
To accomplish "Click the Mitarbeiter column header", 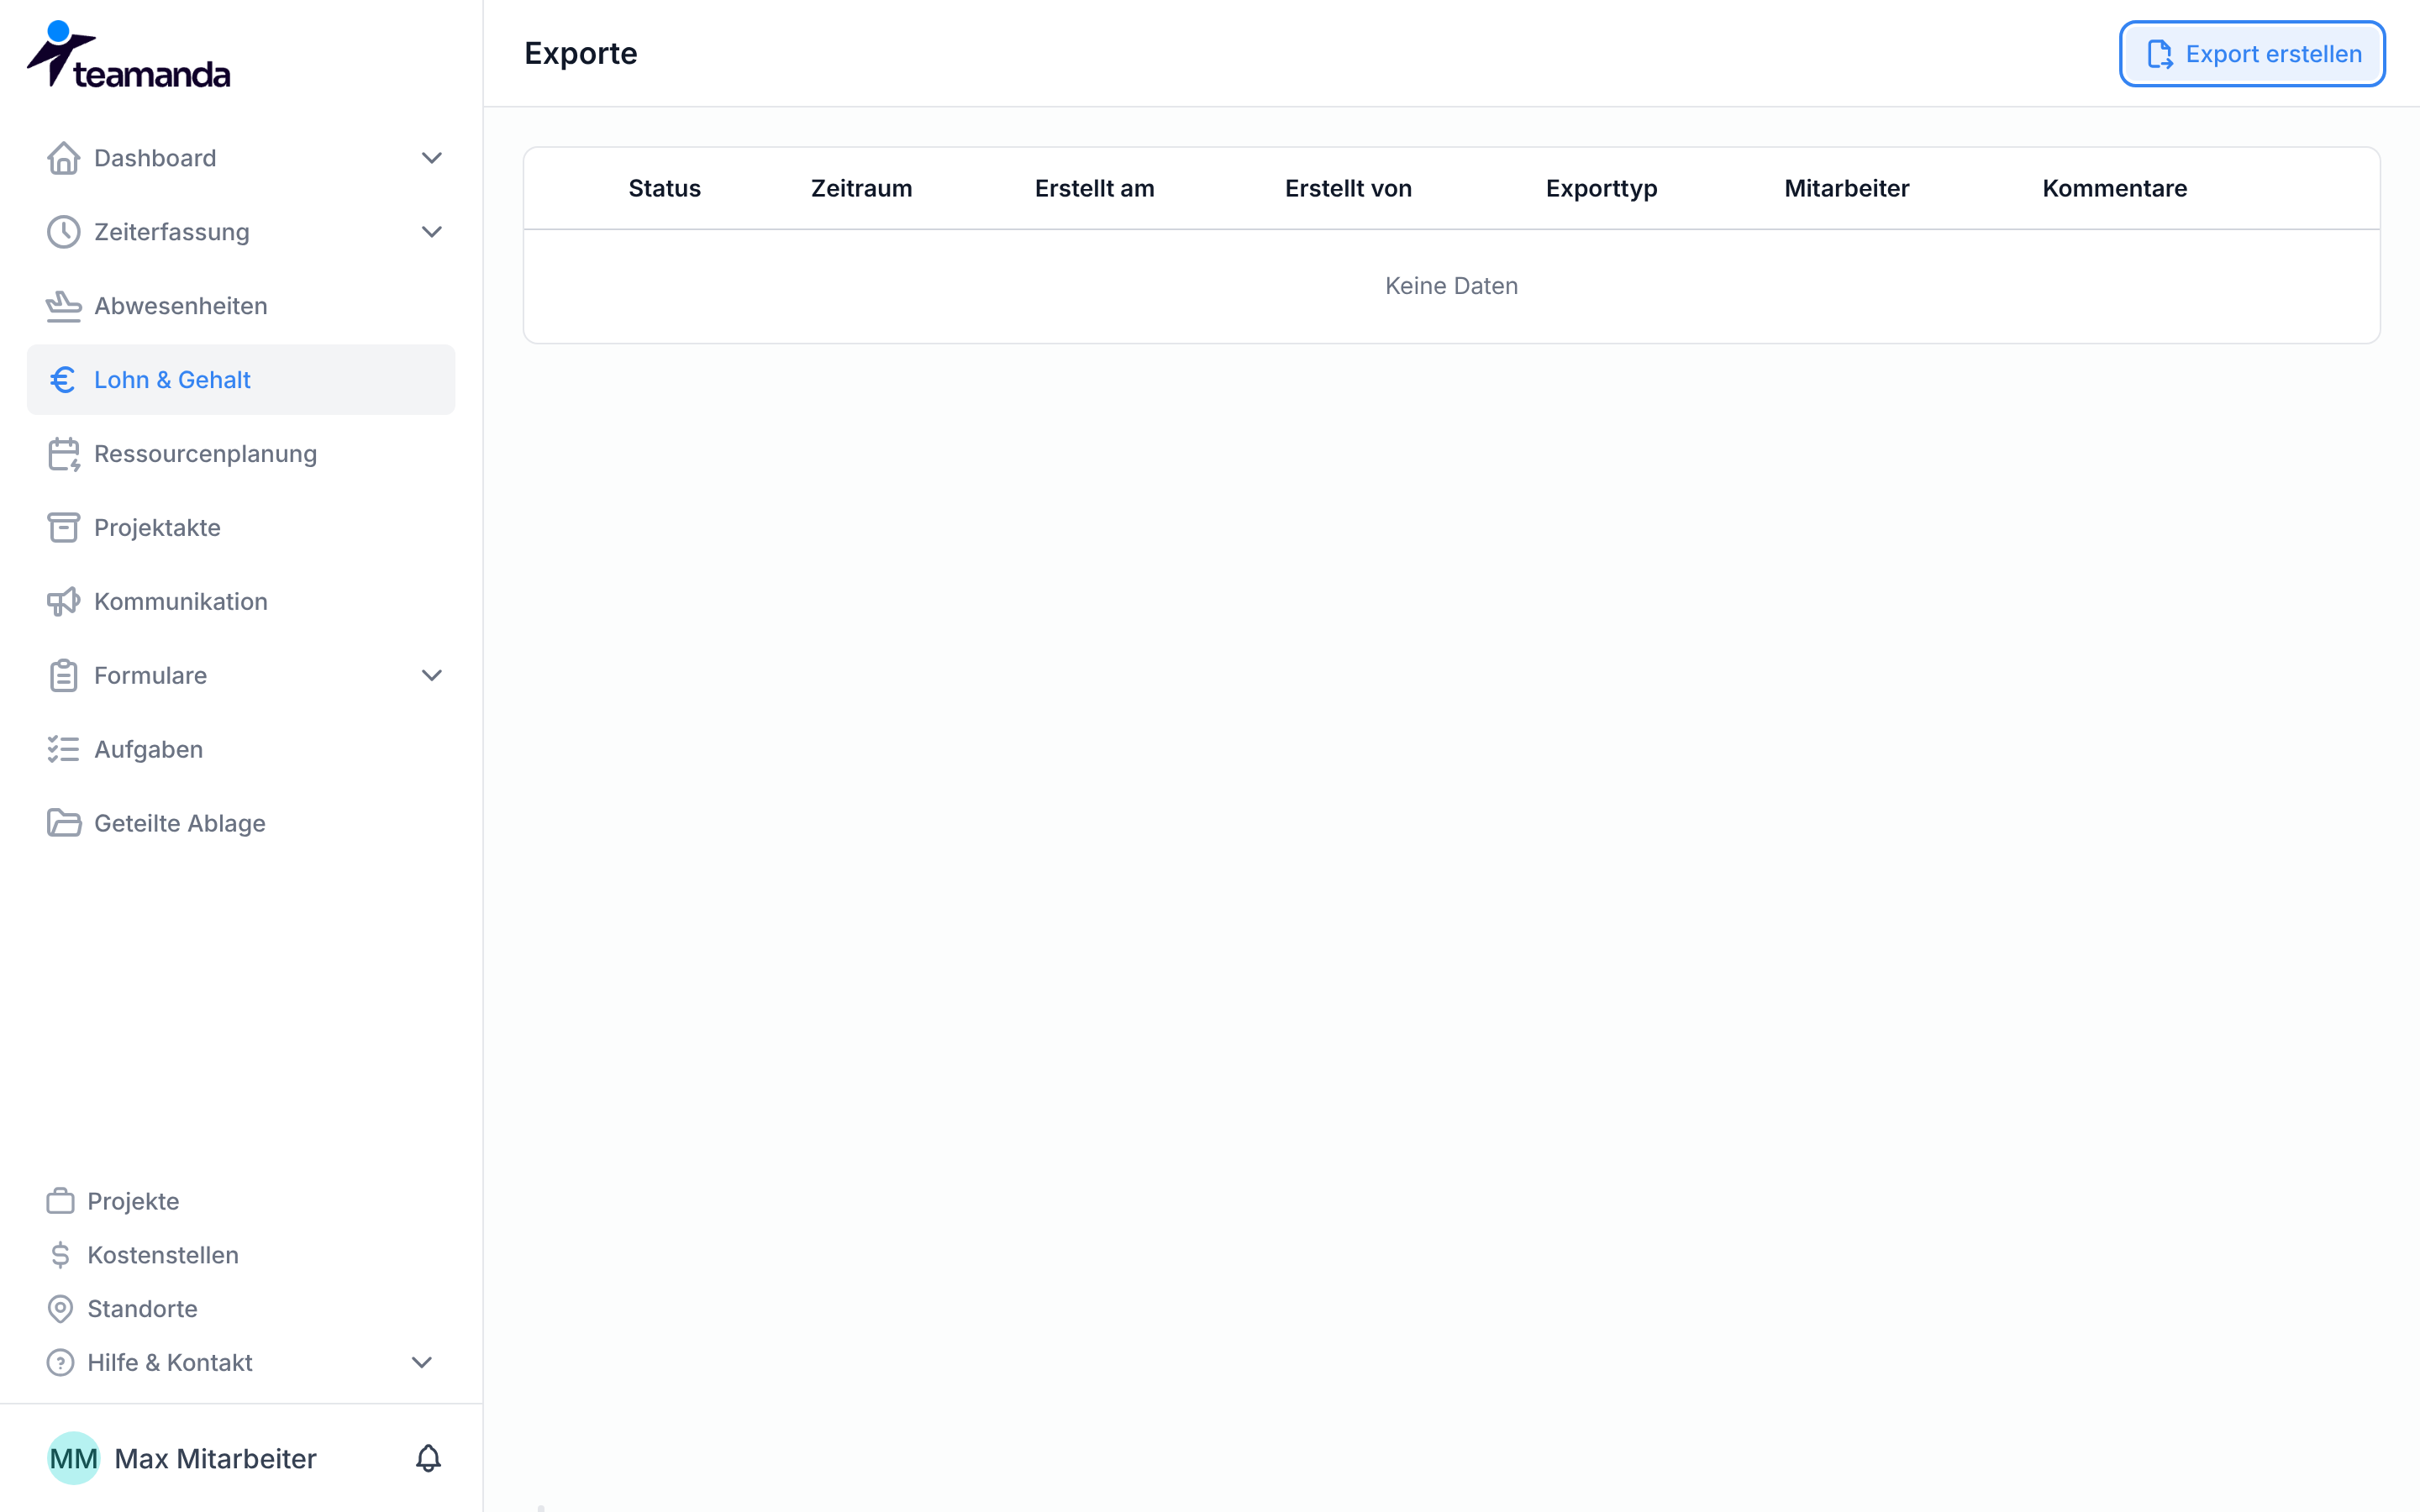I will click(x=1847, y=189).
